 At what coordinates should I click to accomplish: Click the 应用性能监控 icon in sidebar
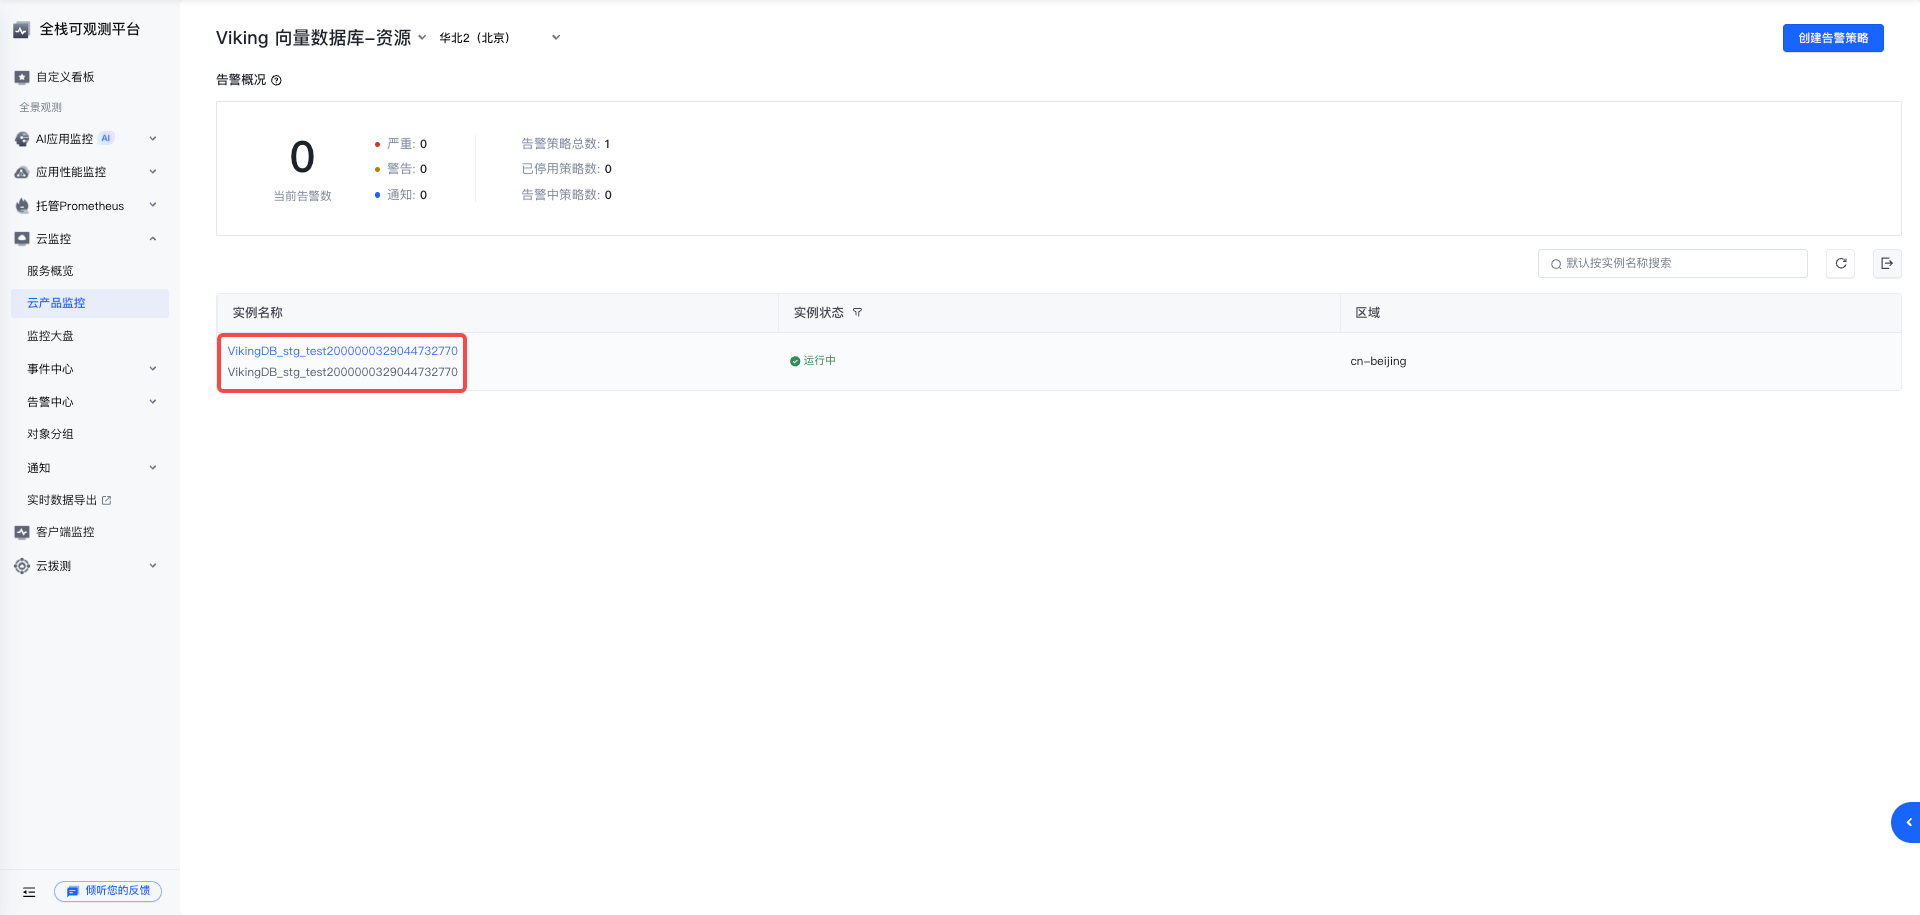(x=22, y=172)
